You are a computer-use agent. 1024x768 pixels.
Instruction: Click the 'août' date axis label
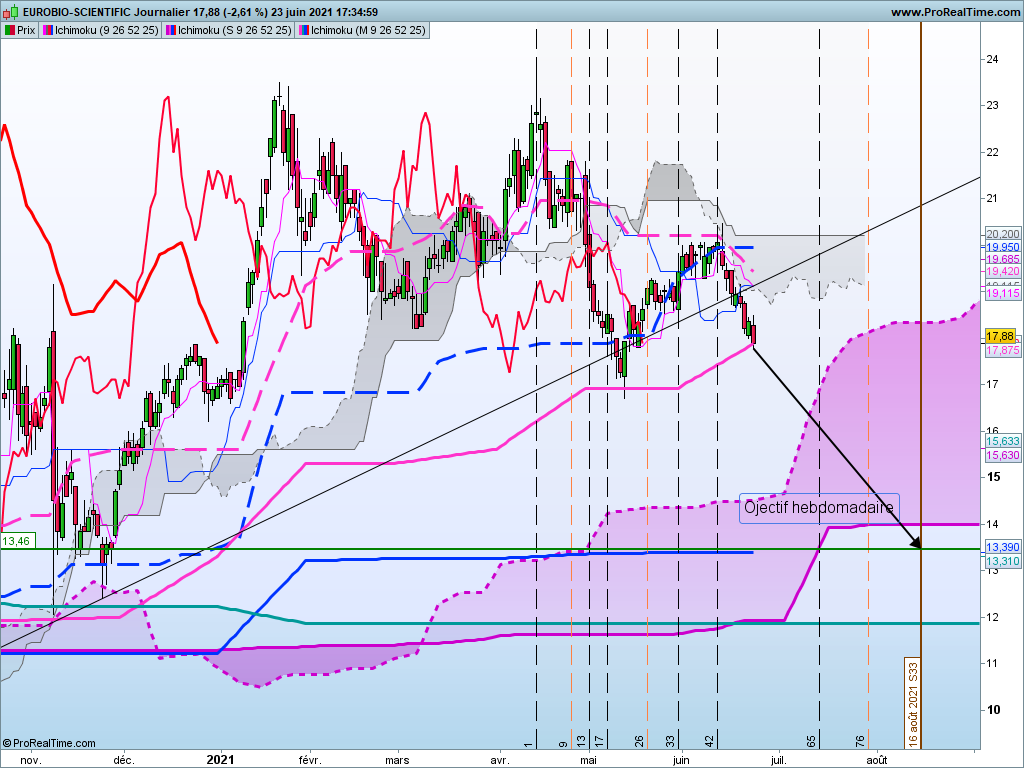pos(876,760)
